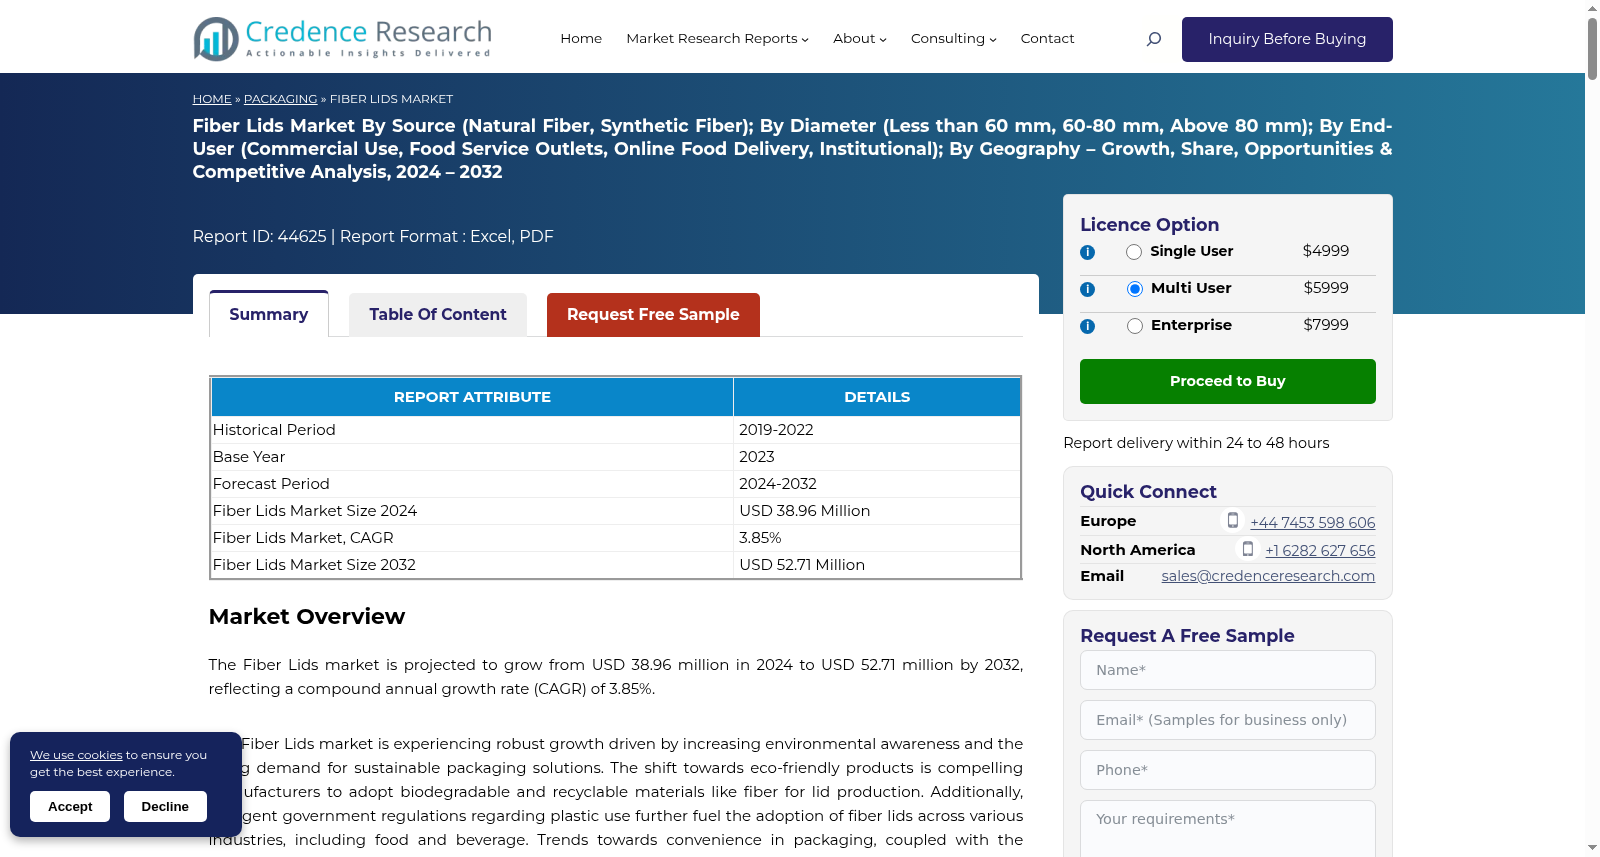
Task: Open search with the magnifier icon
Action: click(x=1153, y=39)
